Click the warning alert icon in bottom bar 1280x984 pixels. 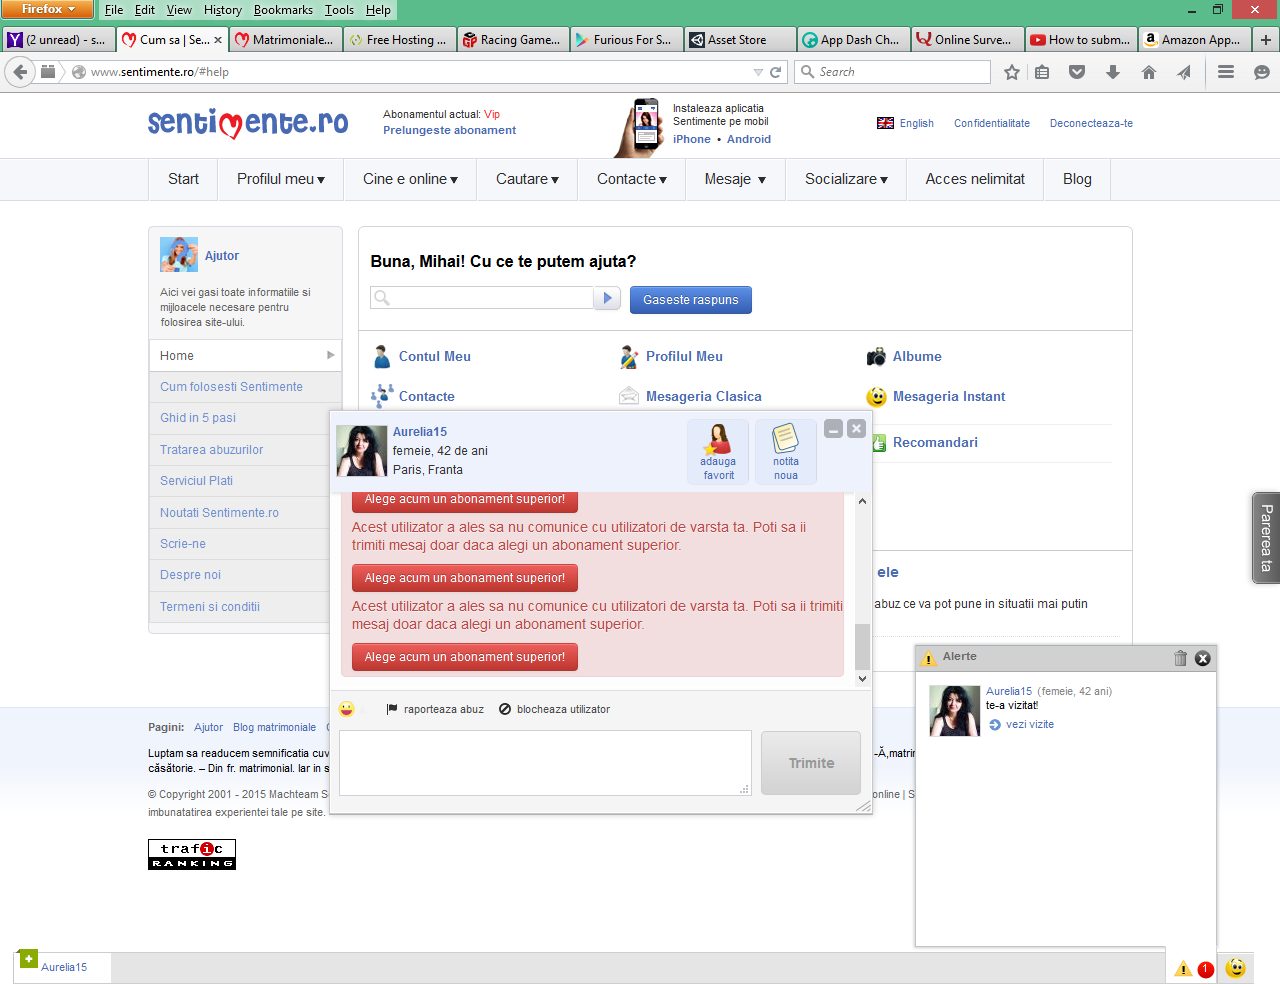coord(1183,968)
